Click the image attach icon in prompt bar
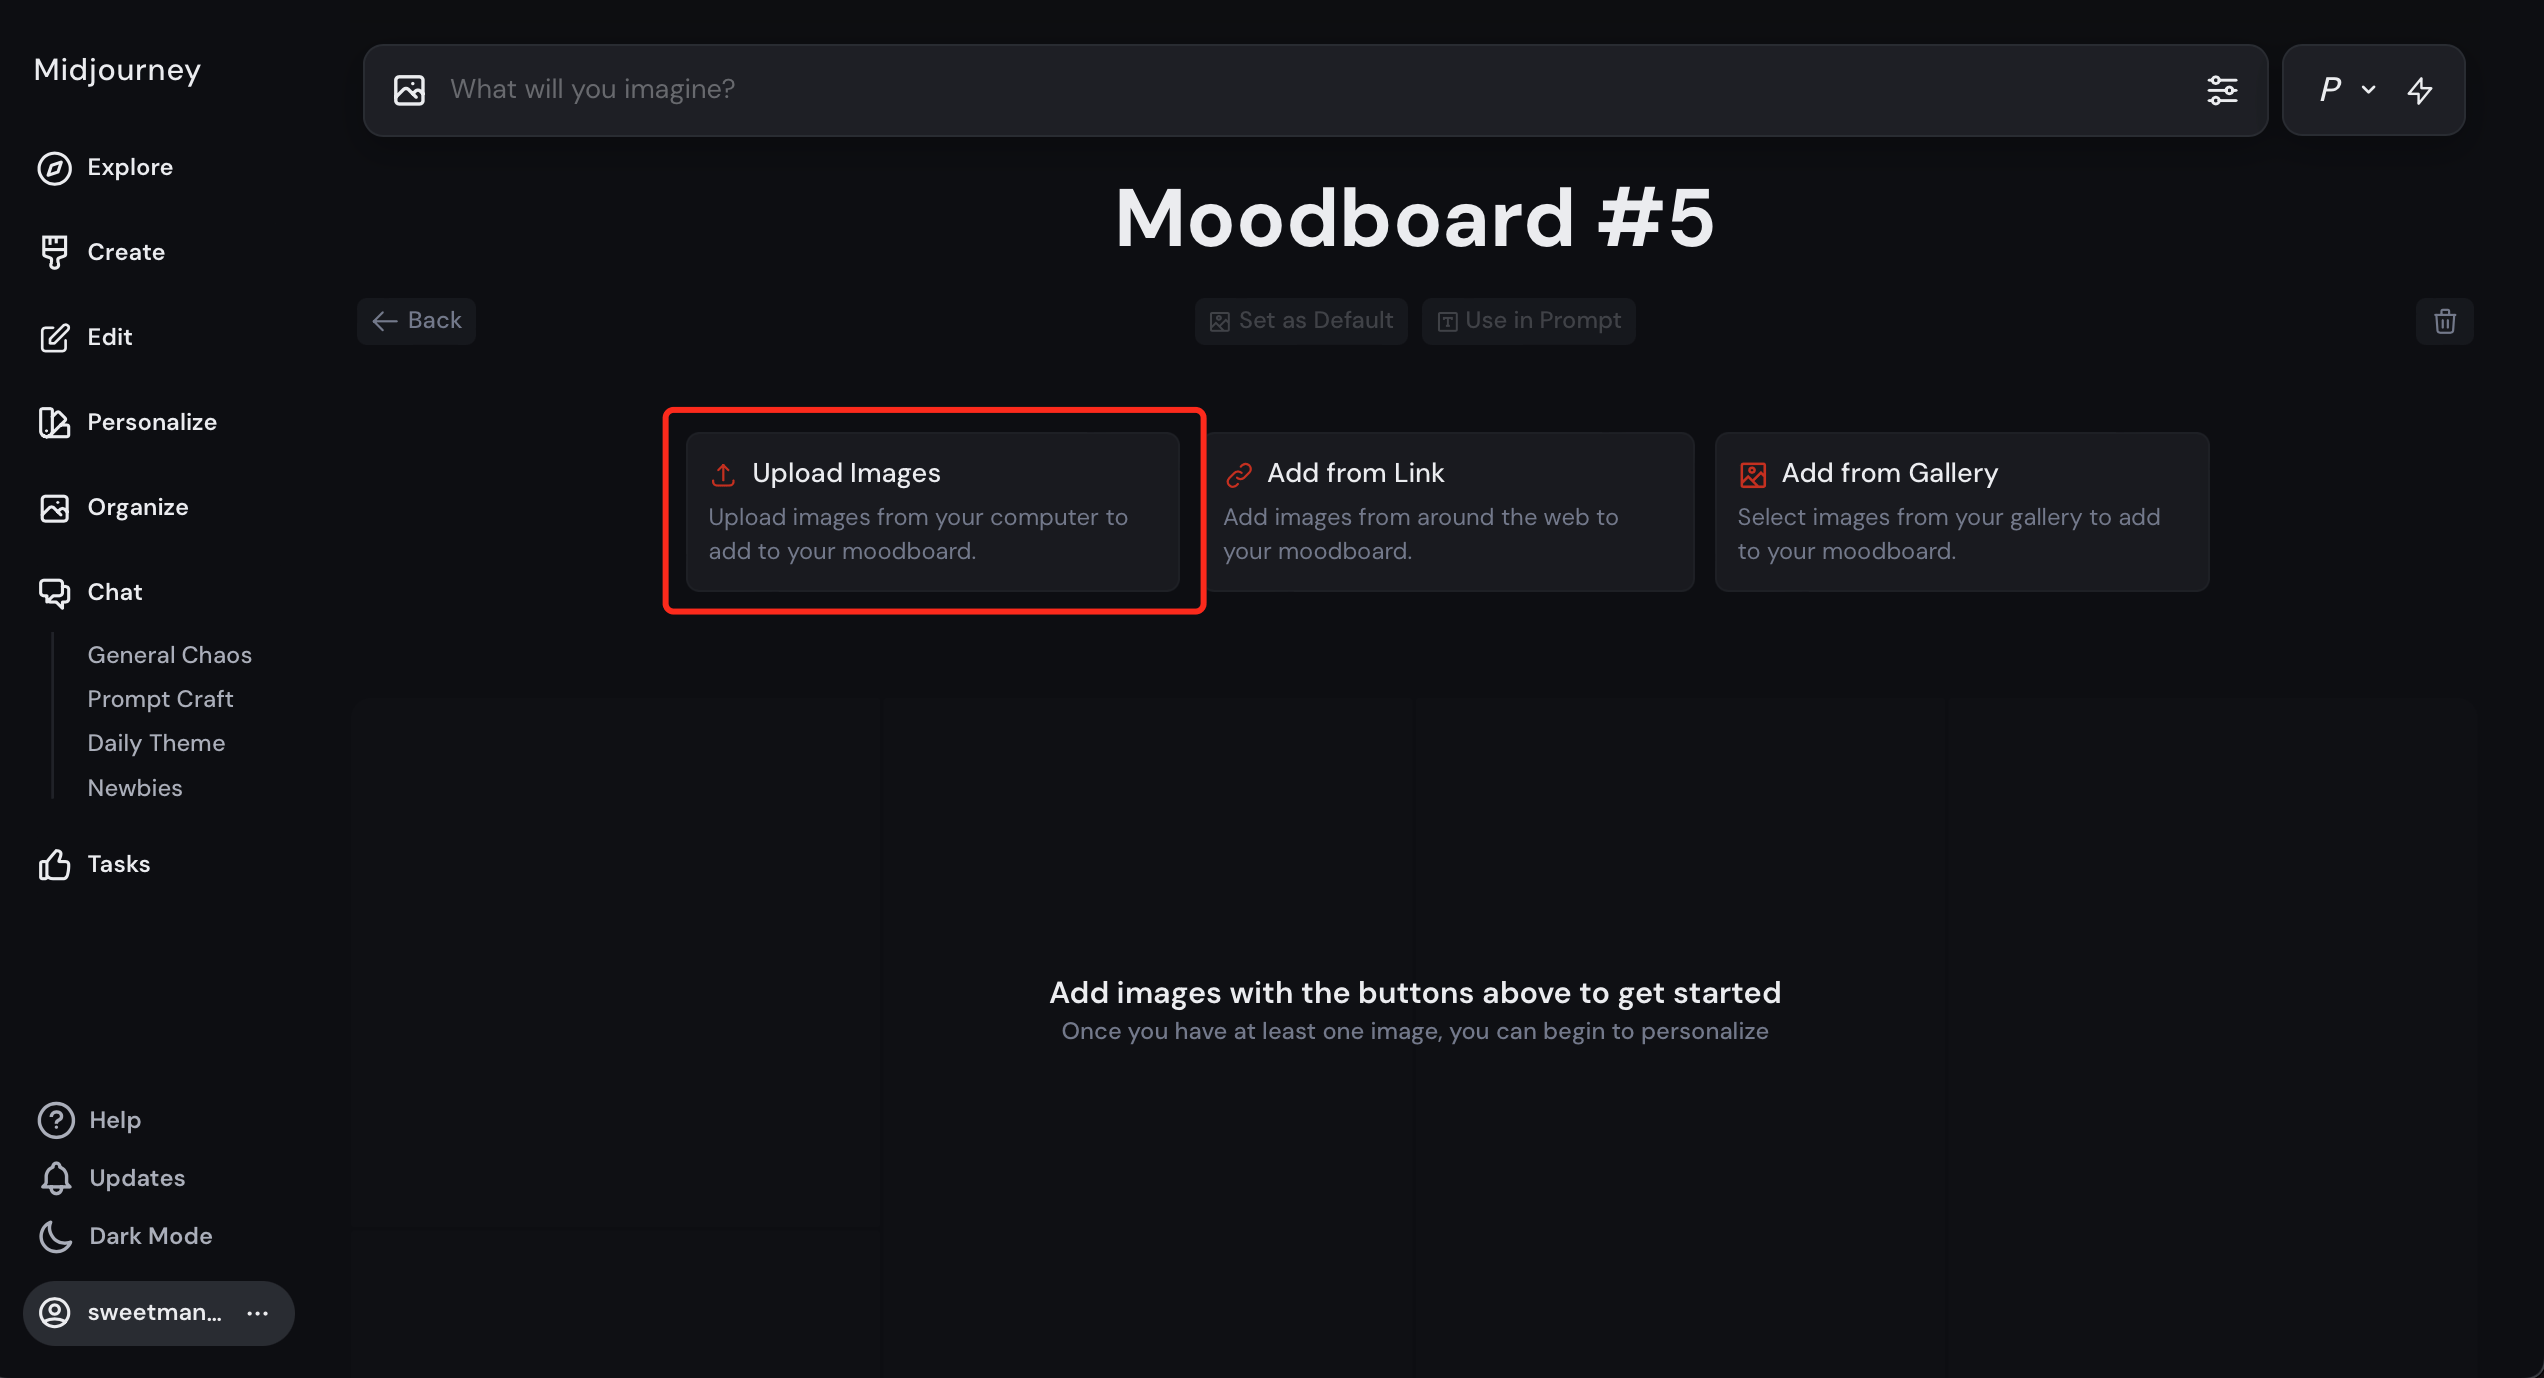The width and height of the screenshot is (2544, 1378). click(409, 90)
